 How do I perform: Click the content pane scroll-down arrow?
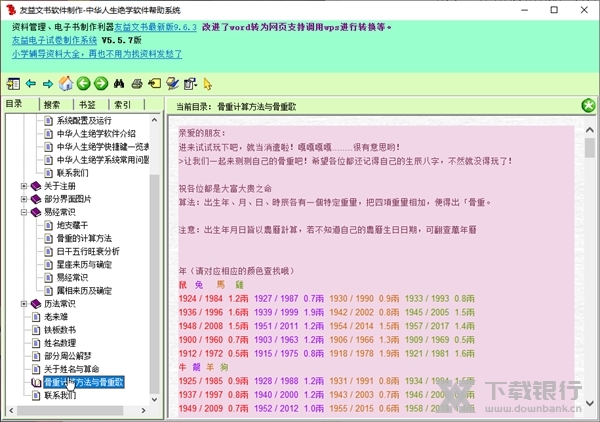(590, 403)
